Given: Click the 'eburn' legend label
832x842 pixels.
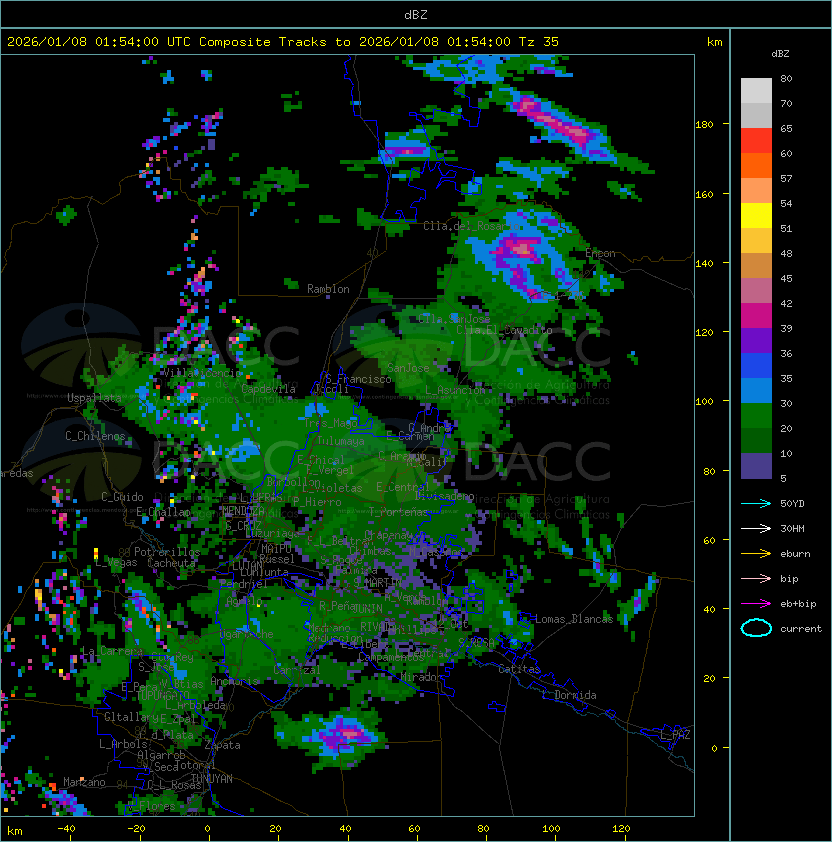Looking at the screenshot, I should [795, 554].
